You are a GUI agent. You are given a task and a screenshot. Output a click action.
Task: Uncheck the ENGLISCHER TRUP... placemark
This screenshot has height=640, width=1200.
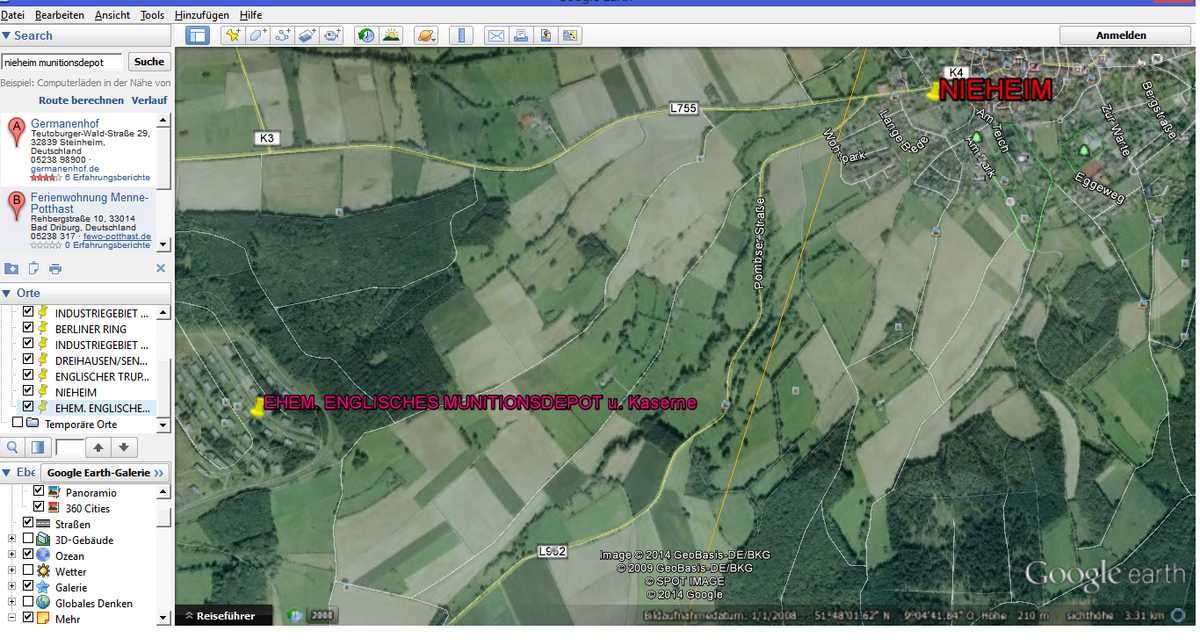29,376
